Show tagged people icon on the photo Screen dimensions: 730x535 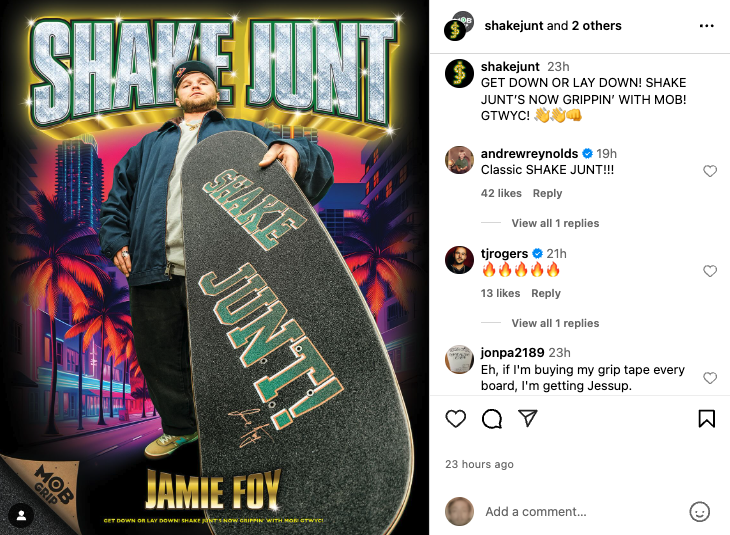coord(21,515)
